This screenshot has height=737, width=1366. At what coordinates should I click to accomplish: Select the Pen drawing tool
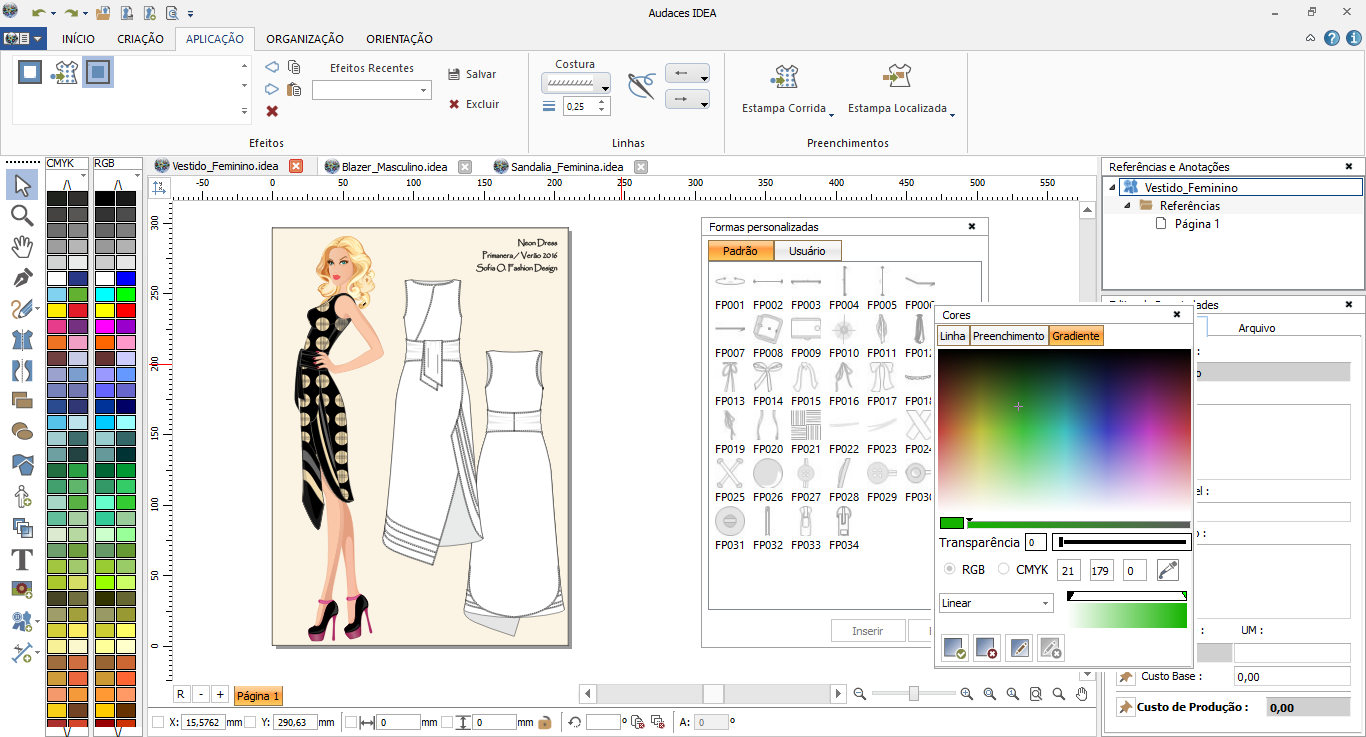coord(22,277)
